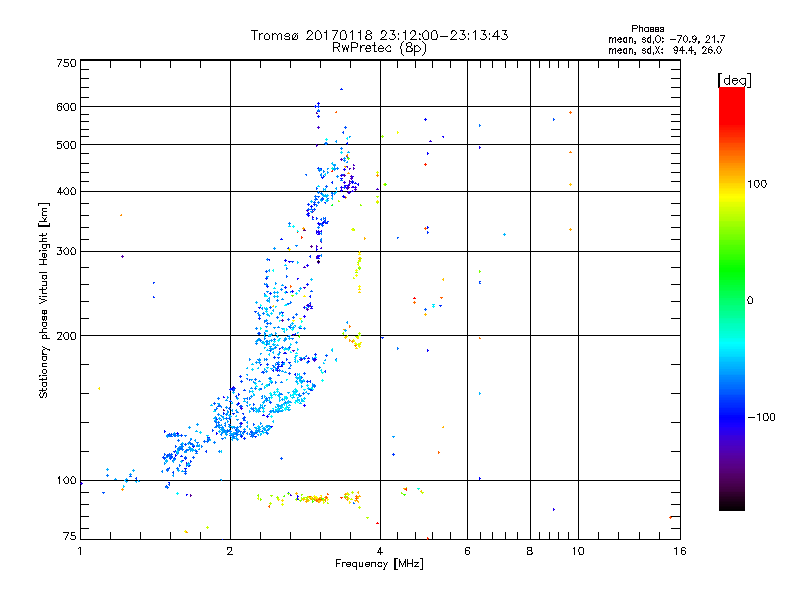This screenshot has height=600, width=800.
Task: Click the 'mean, sd,X: 94.4, 26.0' statistic
Action: pos(665,50)
